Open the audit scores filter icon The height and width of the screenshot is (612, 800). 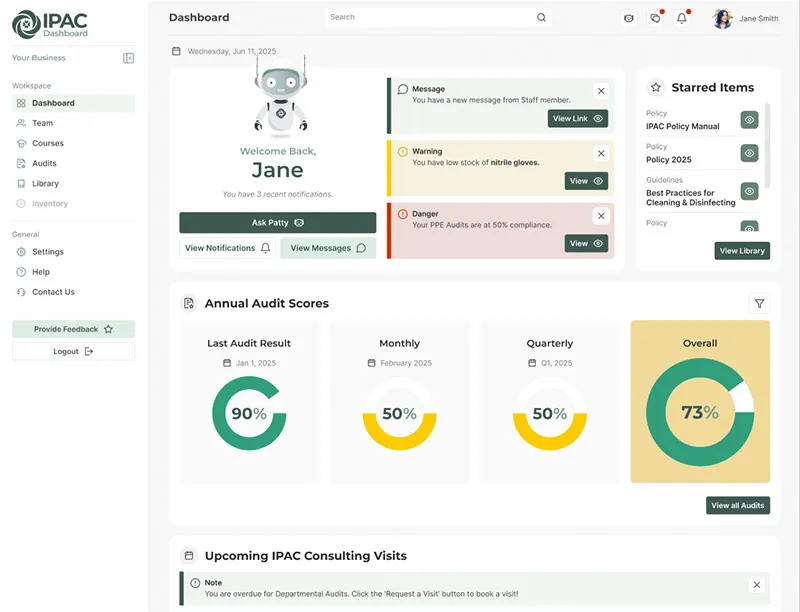759,303
